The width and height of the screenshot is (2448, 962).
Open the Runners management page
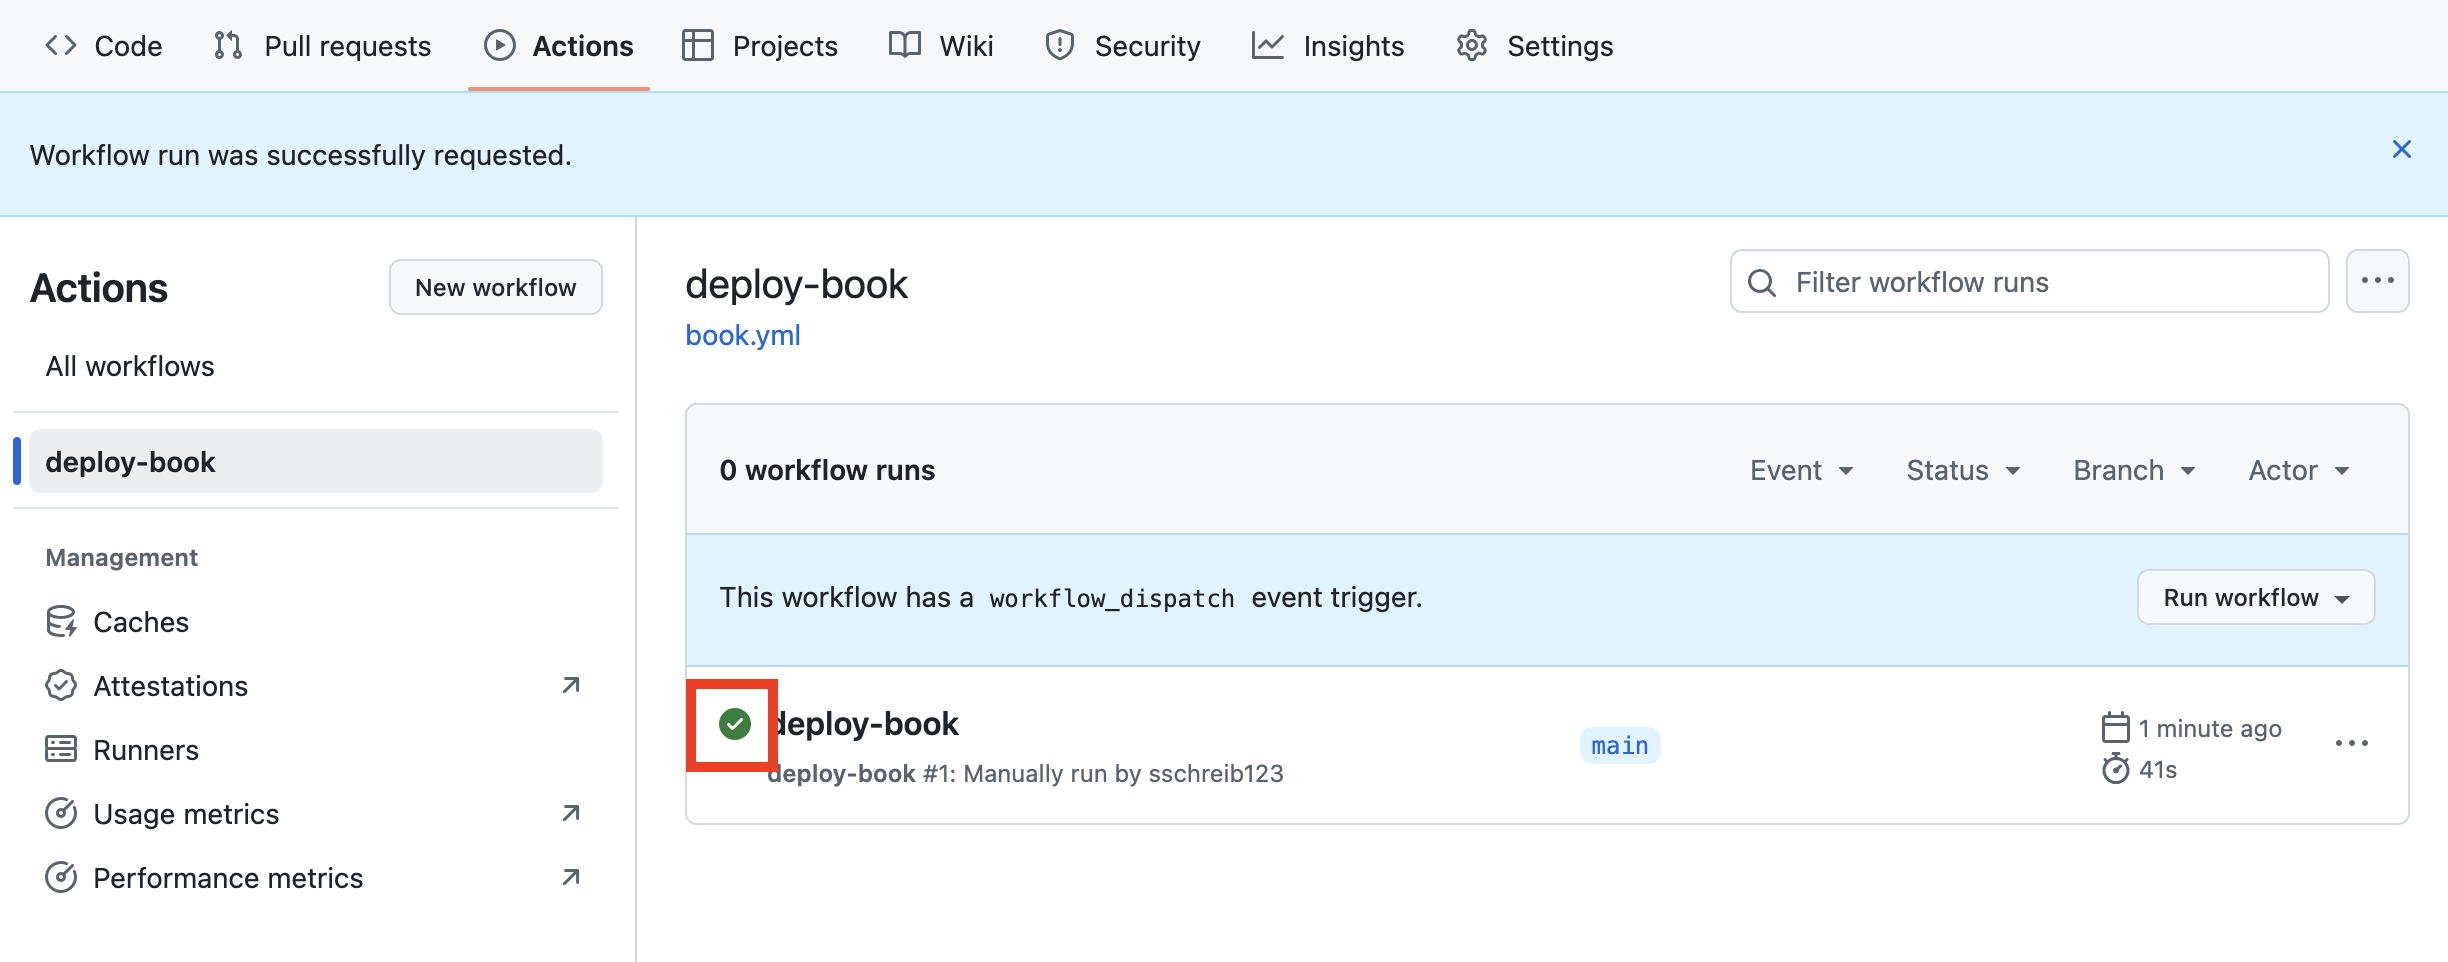[x=145, y=750]
